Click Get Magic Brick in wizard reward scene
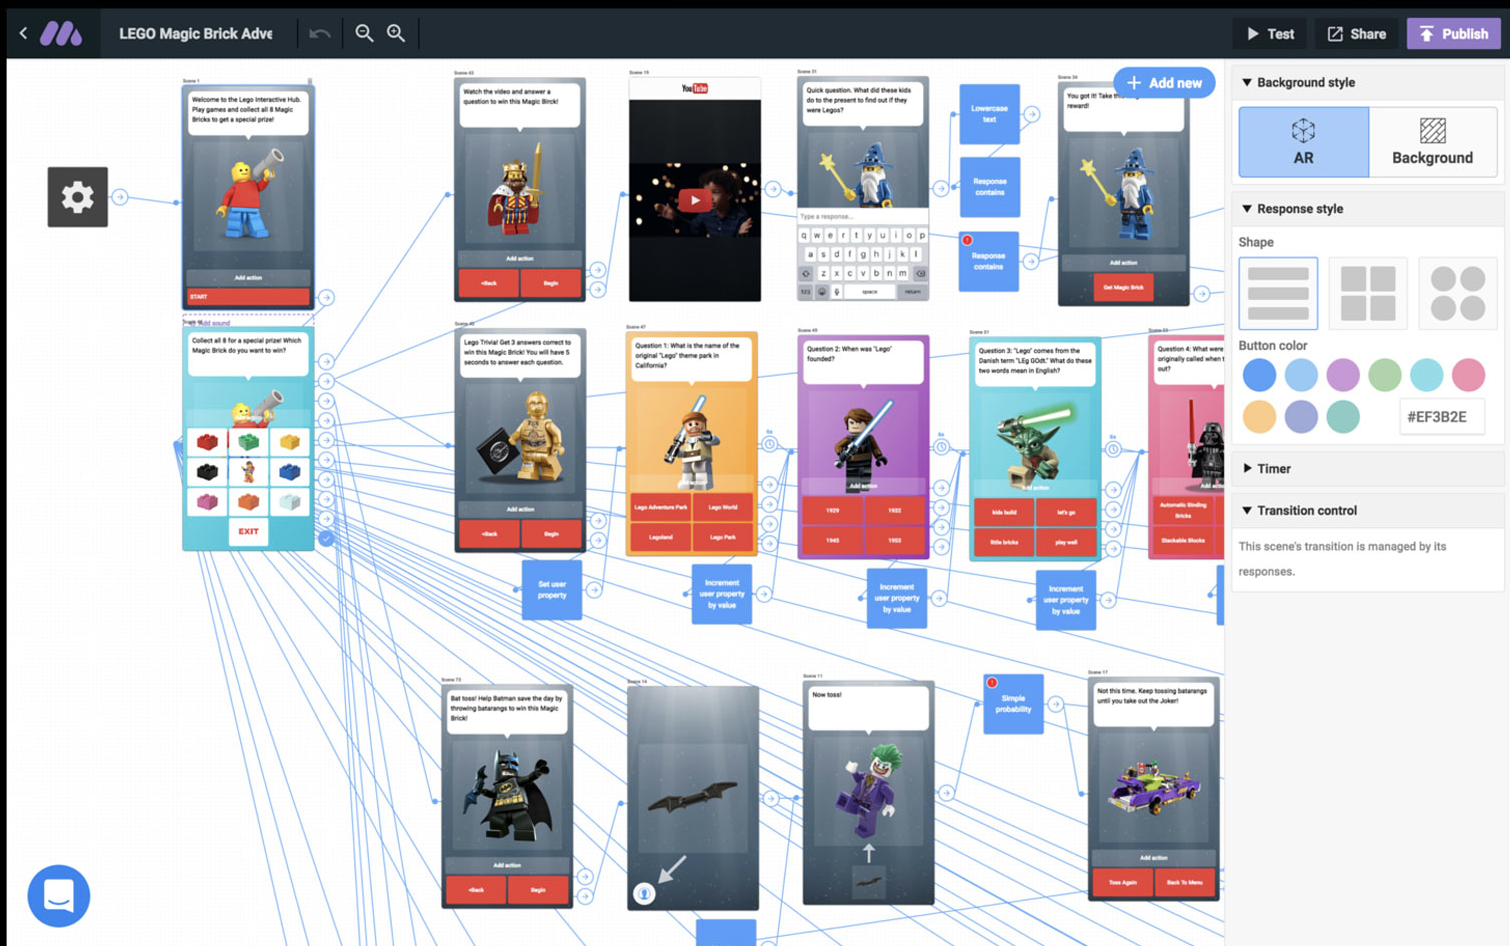Screen dimensions: 1510x946 click(x=1123, y=287)
